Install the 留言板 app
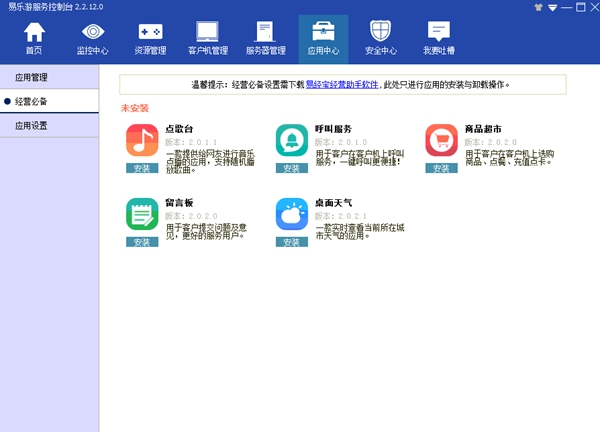Image resolution: width=600 pixels, height=432 pixels. click(x=142, y=241)
